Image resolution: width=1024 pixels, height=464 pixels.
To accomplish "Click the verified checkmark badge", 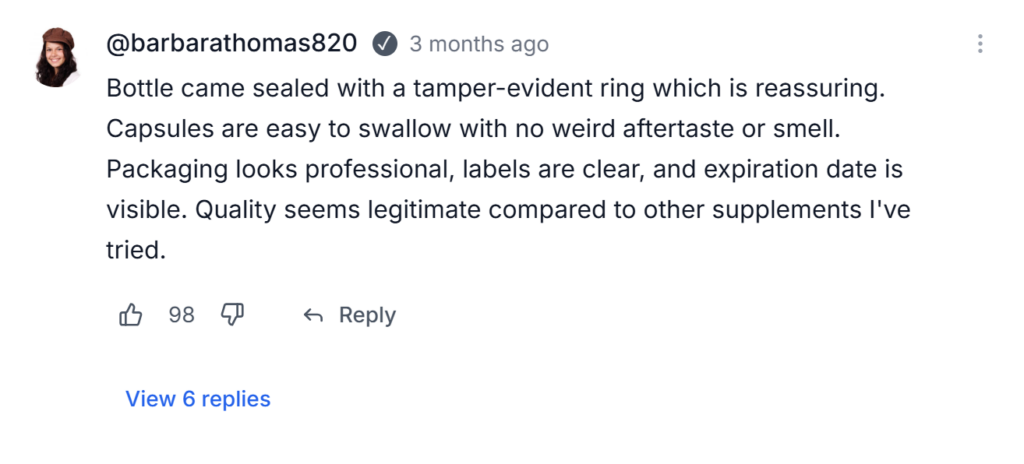I will [x=384, y=44].
